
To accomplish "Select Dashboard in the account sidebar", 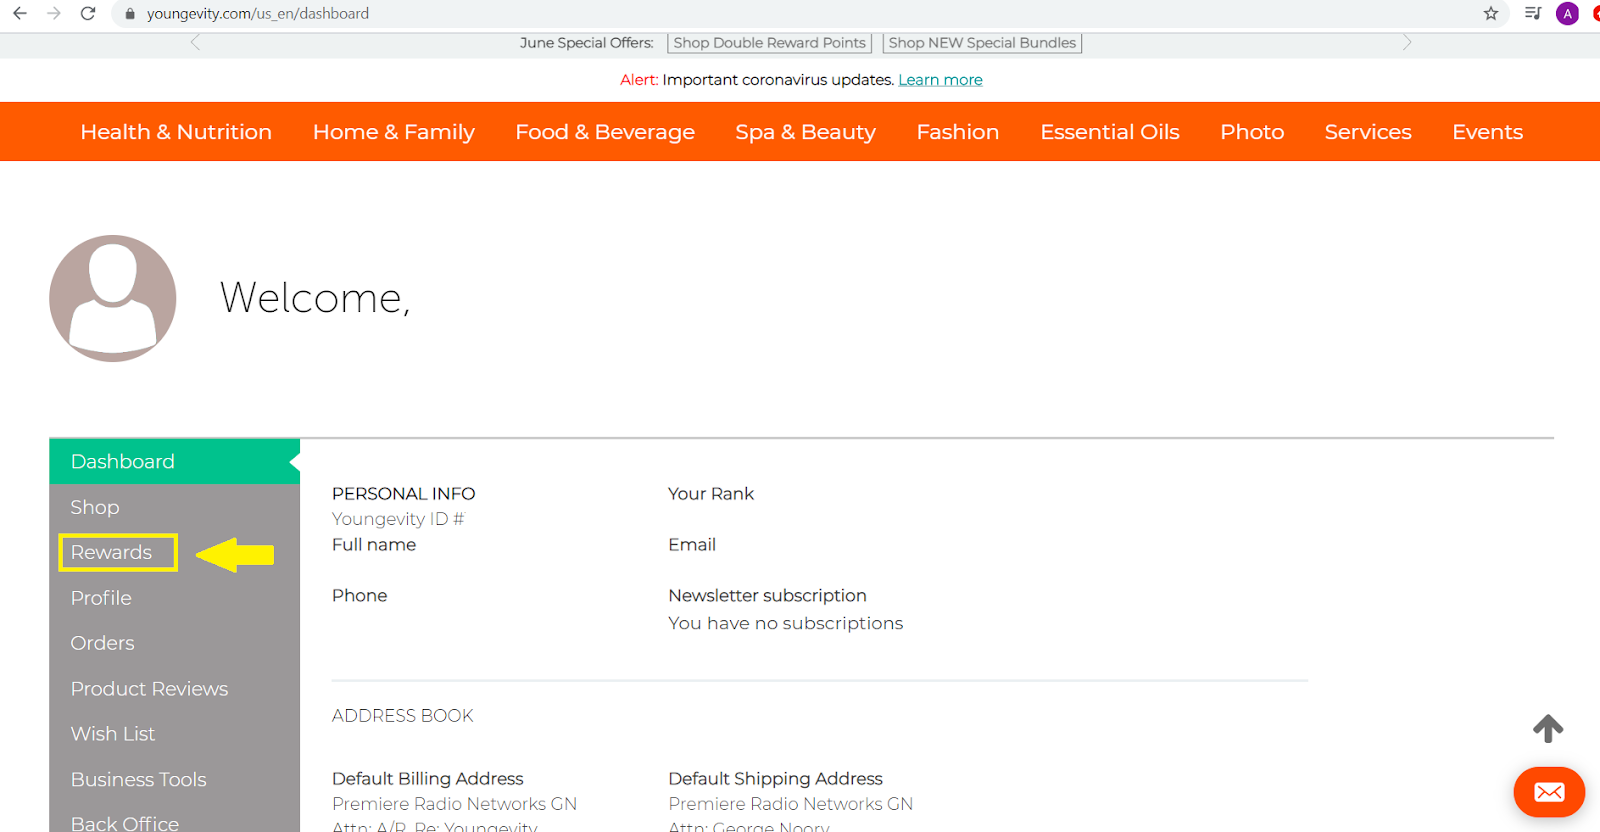I will (174, 461).
